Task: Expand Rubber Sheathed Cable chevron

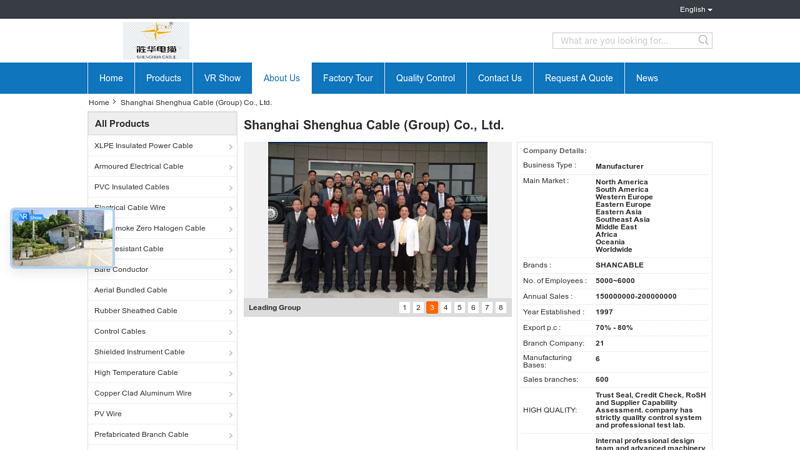Action: [231, 312]
